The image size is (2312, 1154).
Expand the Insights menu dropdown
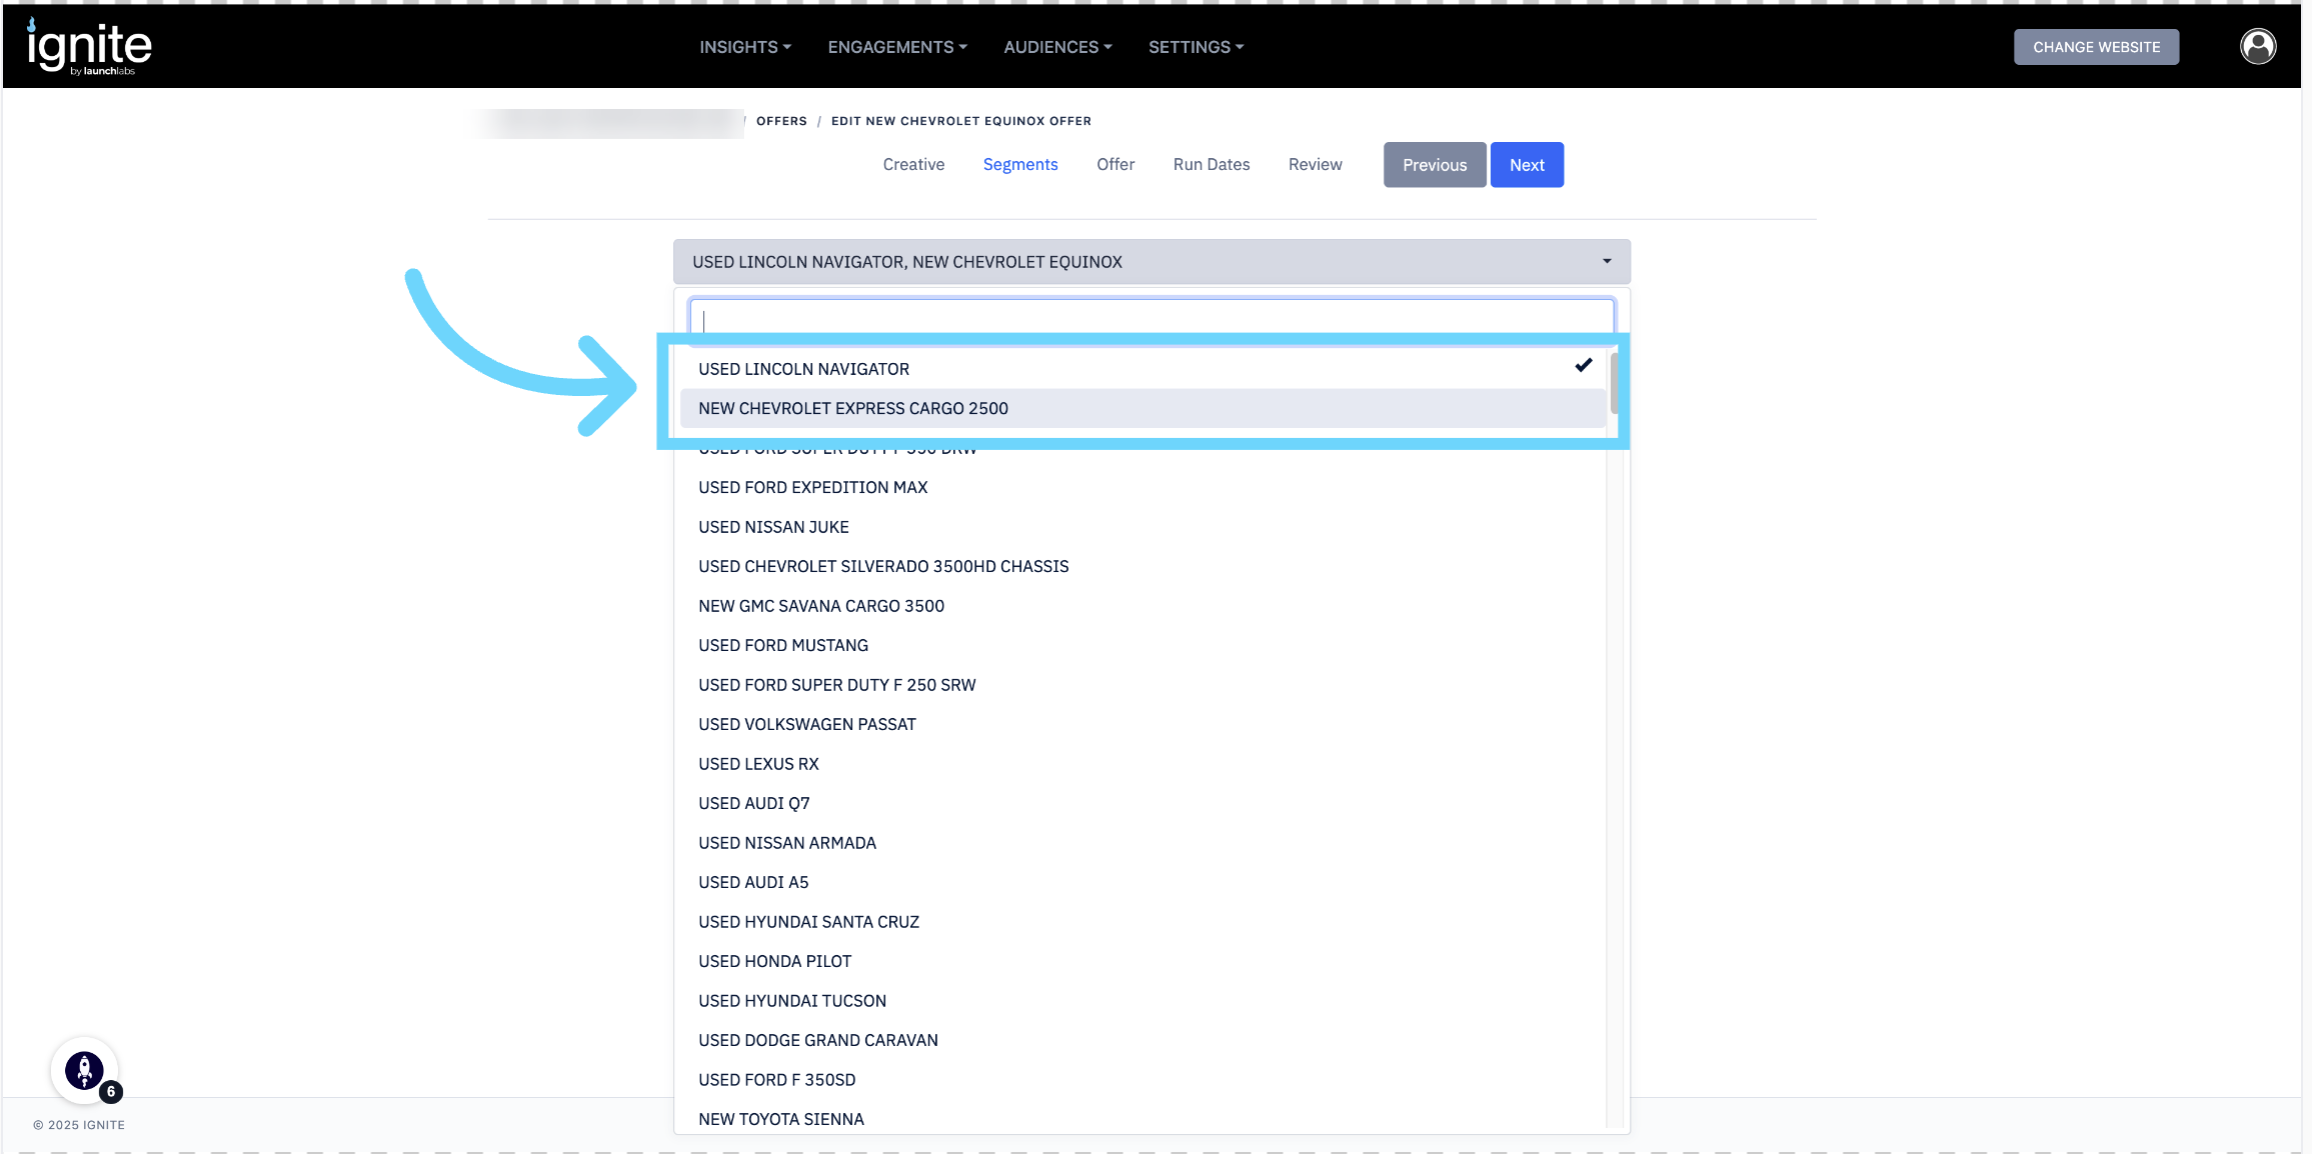tap(745, 47)
